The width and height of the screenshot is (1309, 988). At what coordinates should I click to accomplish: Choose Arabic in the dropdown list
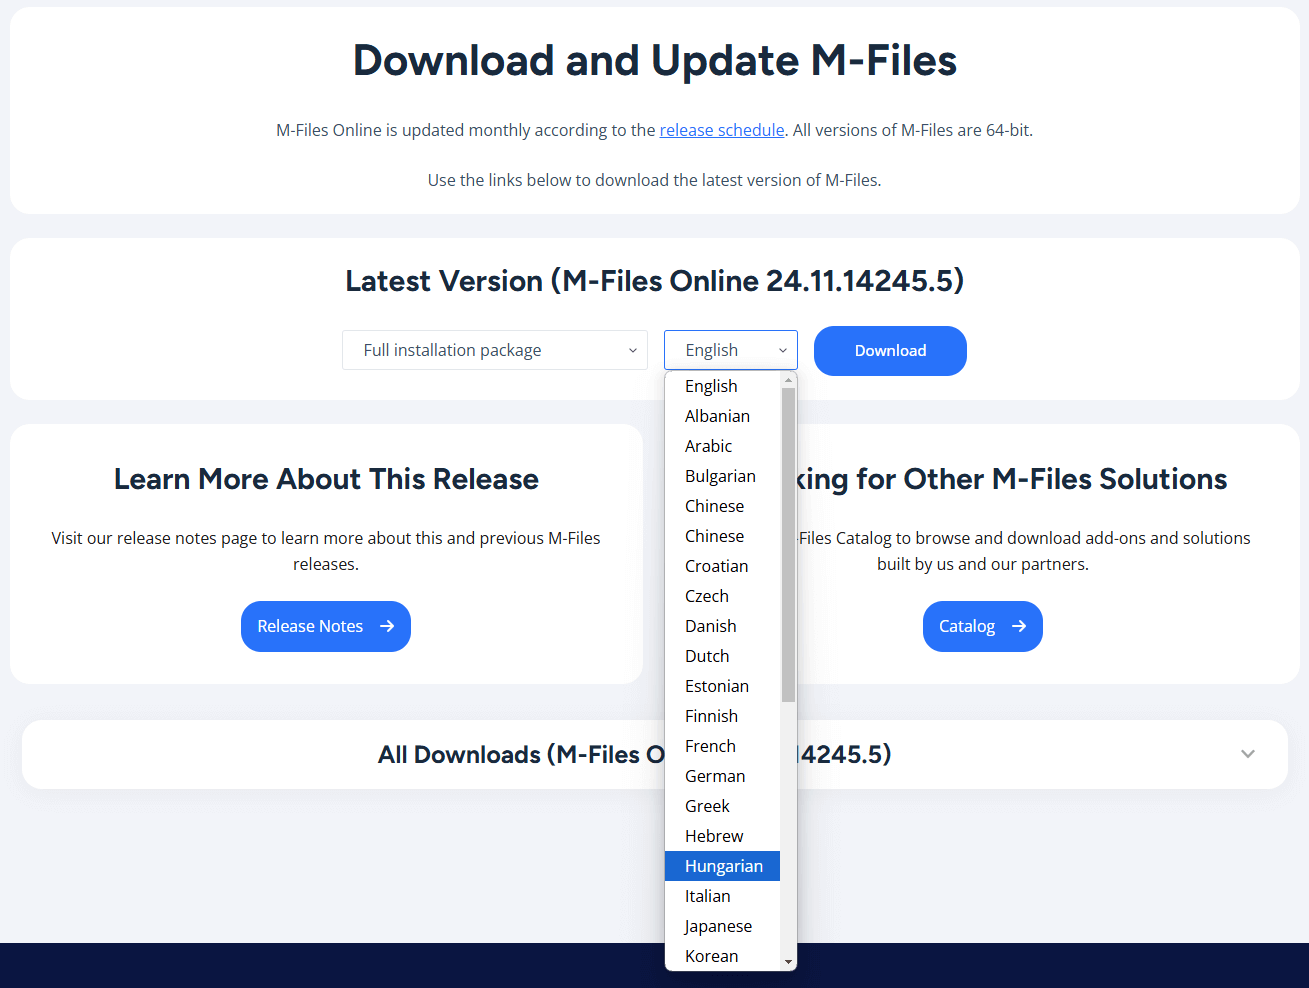722,446
